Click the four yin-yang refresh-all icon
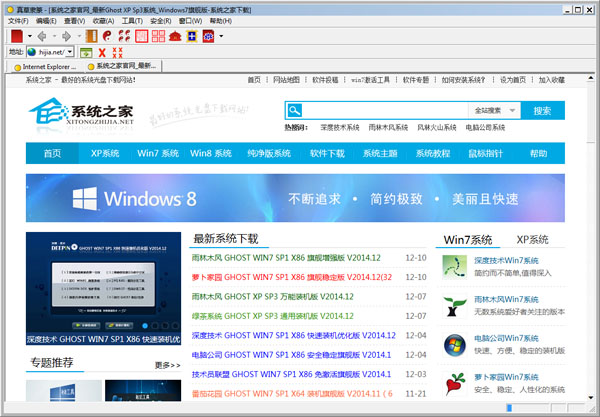Image resolution: width=600 pixels, height=417 pixels. point(124,36)
